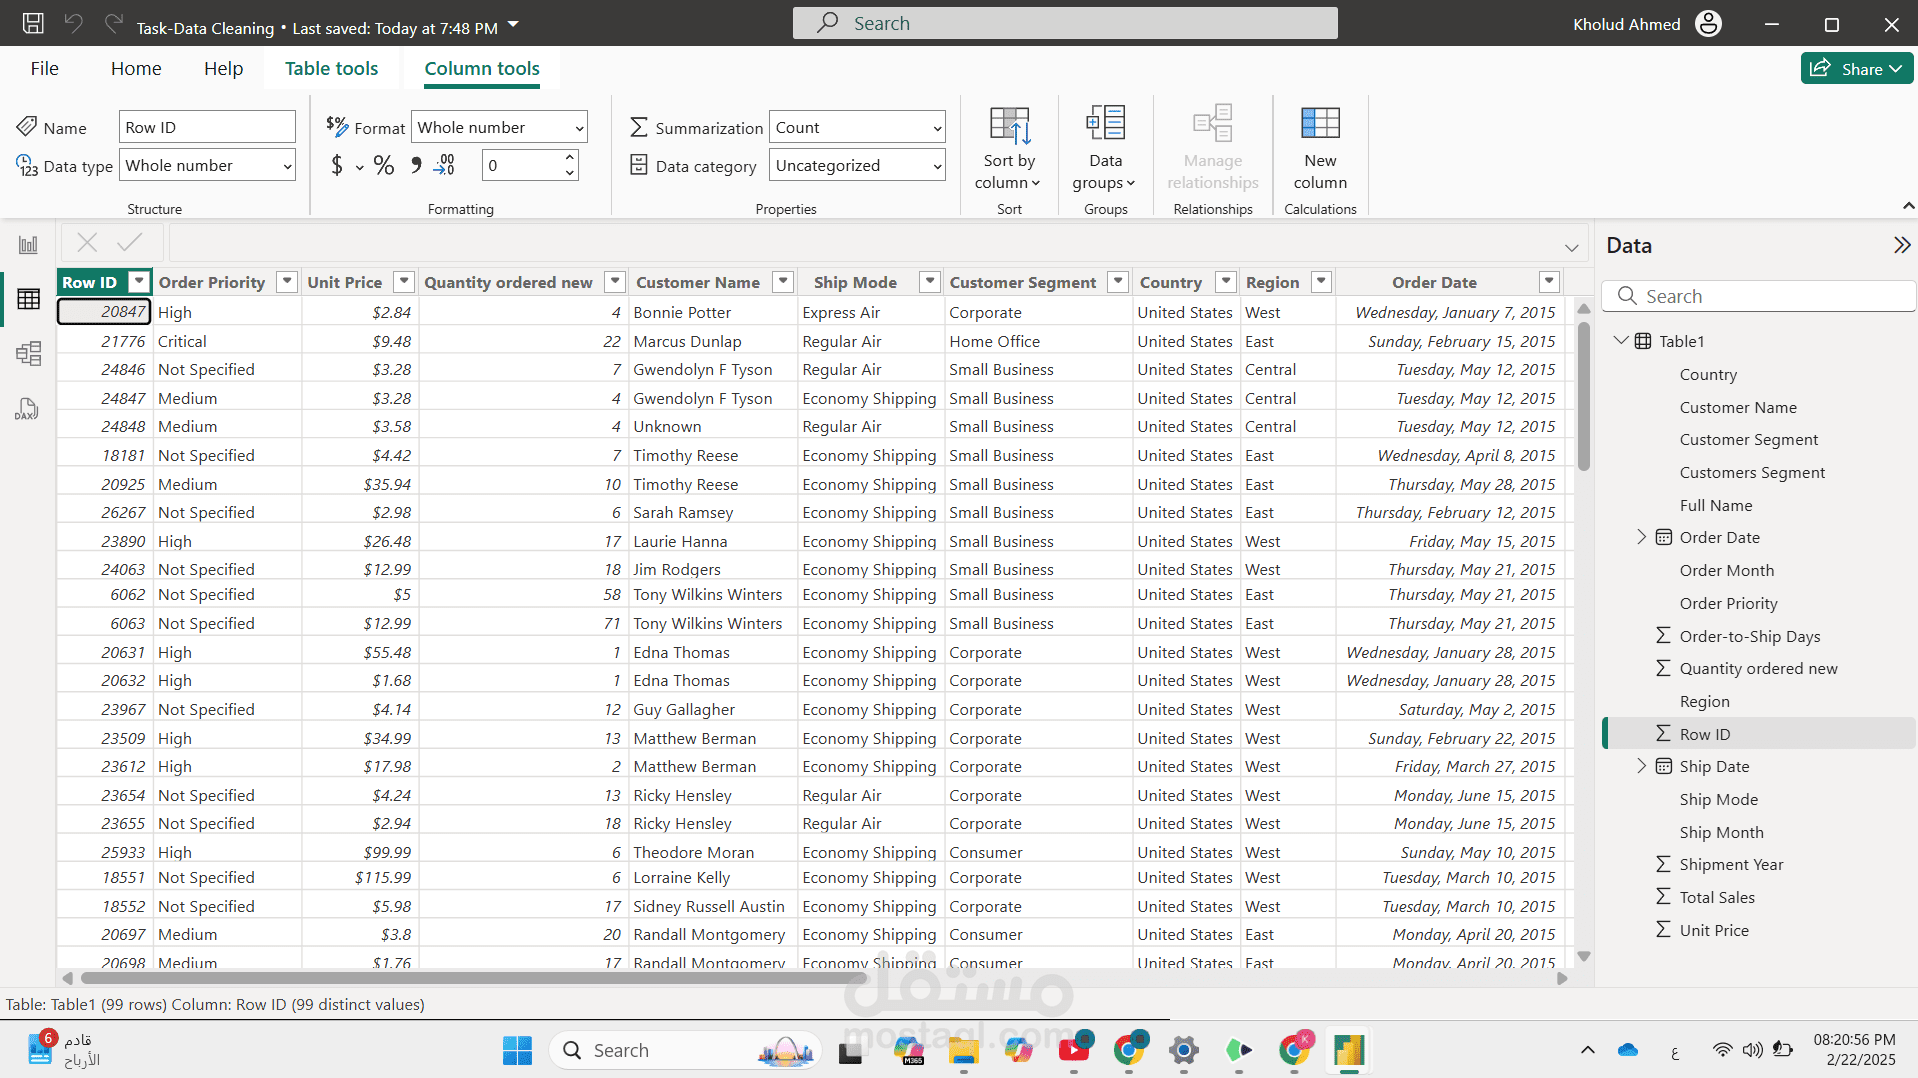Open the File menu
The image size is (1918, 1078).
point(45,68)
